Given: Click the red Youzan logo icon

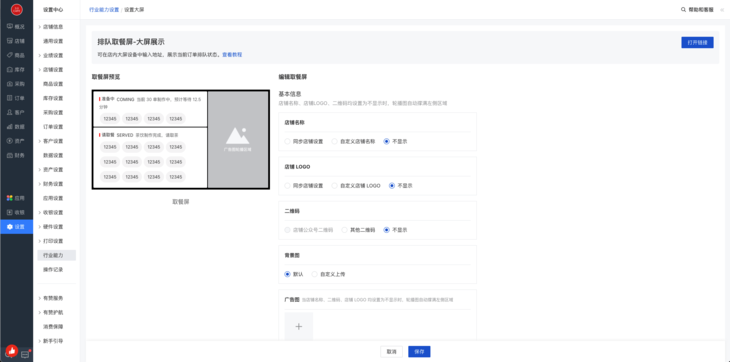Looking at the screenshot, I should (x=16, y=9).
